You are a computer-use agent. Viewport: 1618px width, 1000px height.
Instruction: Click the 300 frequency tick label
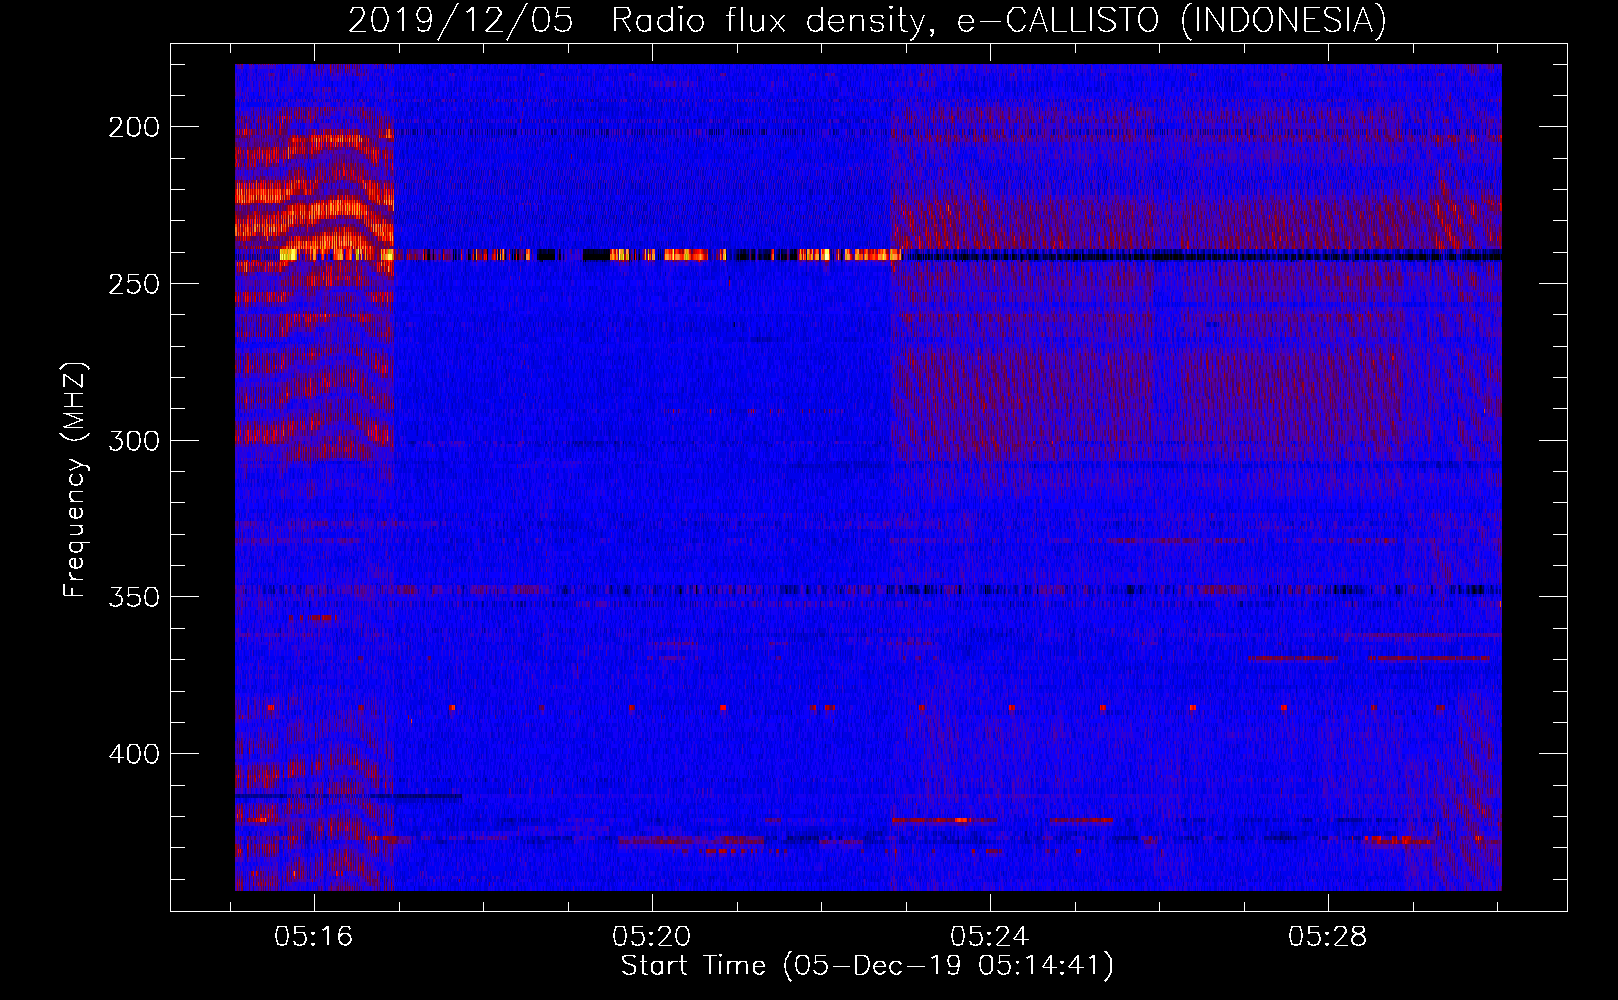pyautogui.click(x=134, y=441)
